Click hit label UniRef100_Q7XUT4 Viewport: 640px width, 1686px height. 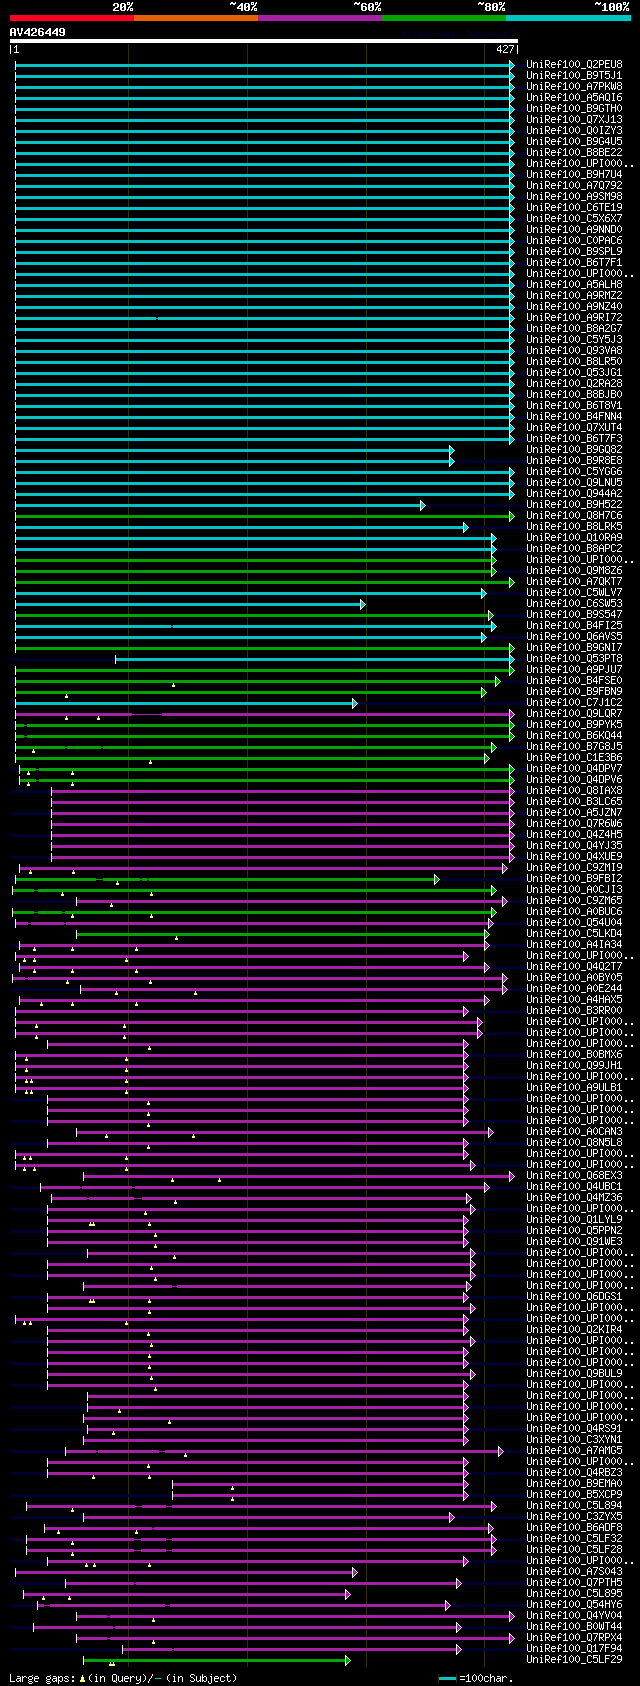click(574, 427)
